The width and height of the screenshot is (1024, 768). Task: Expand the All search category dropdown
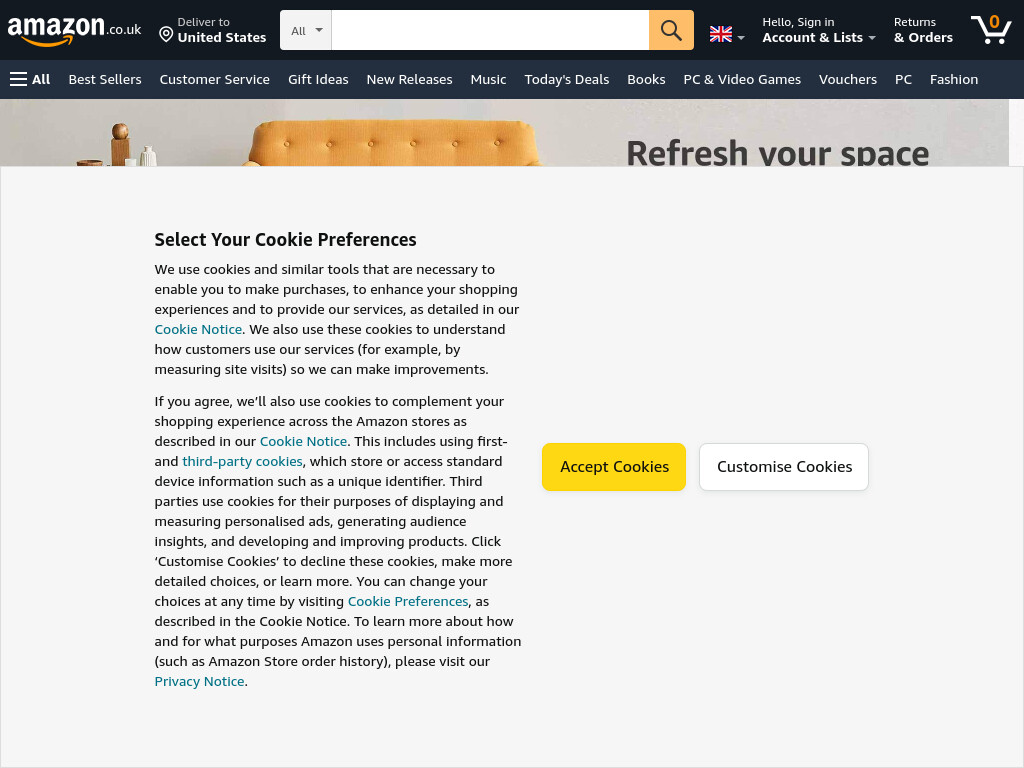306,30
